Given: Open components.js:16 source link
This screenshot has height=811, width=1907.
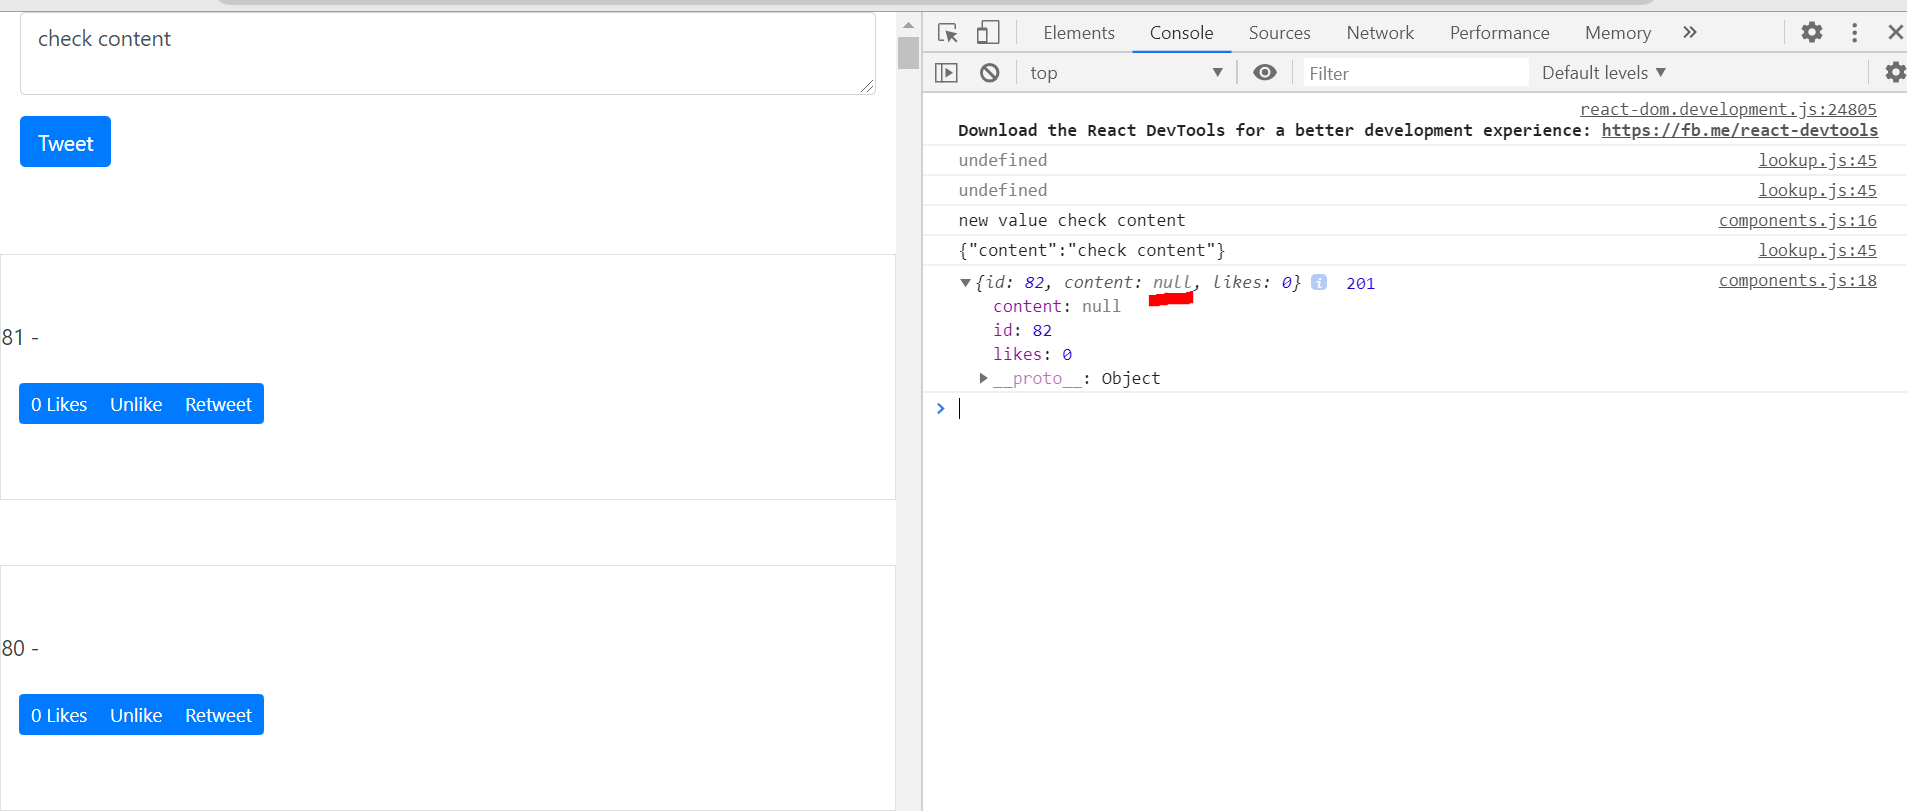Looking at the screenshot, I should 1797,220.
